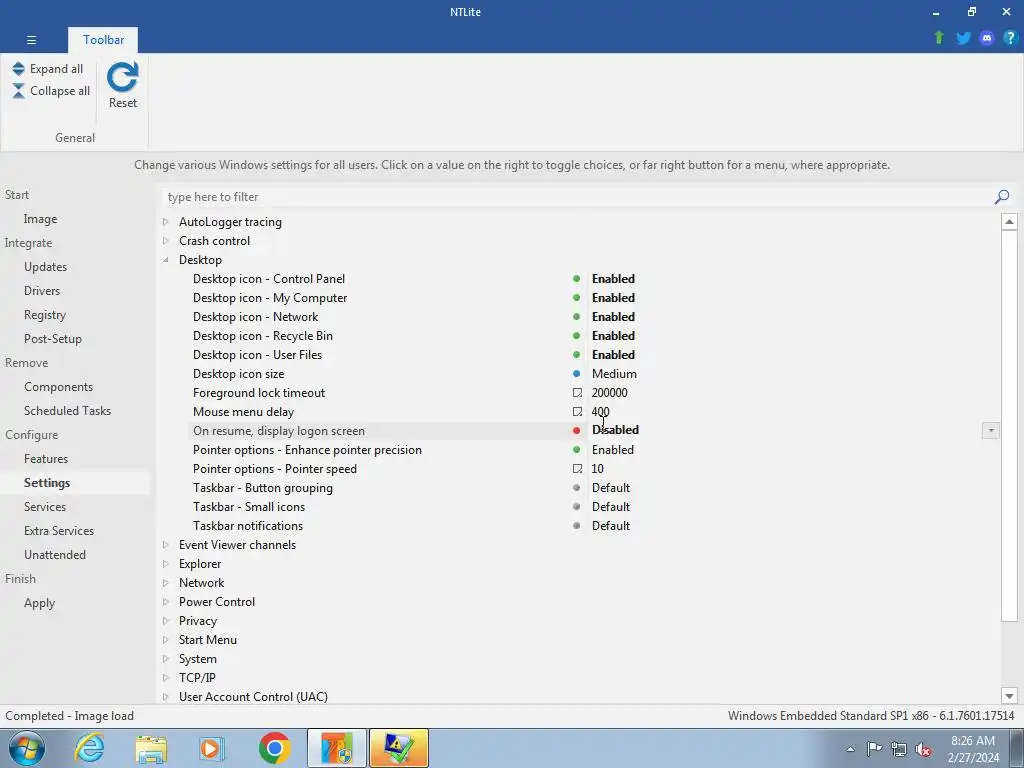Cycle the Desktop icon size Medium value

614,374
